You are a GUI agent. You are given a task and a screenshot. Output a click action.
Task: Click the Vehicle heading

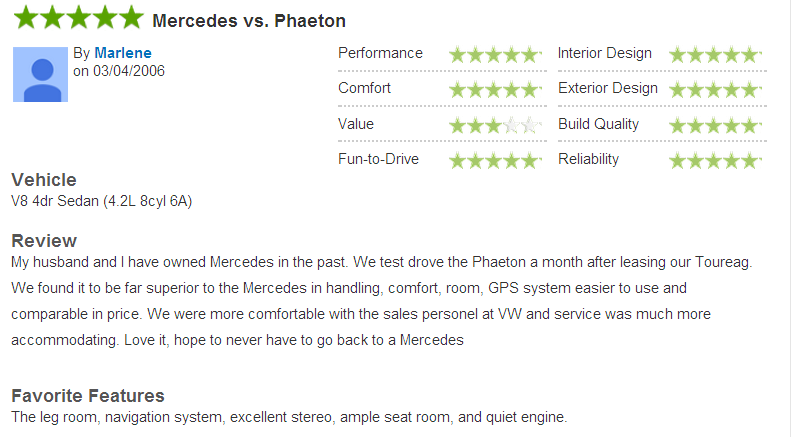[44, 180]
